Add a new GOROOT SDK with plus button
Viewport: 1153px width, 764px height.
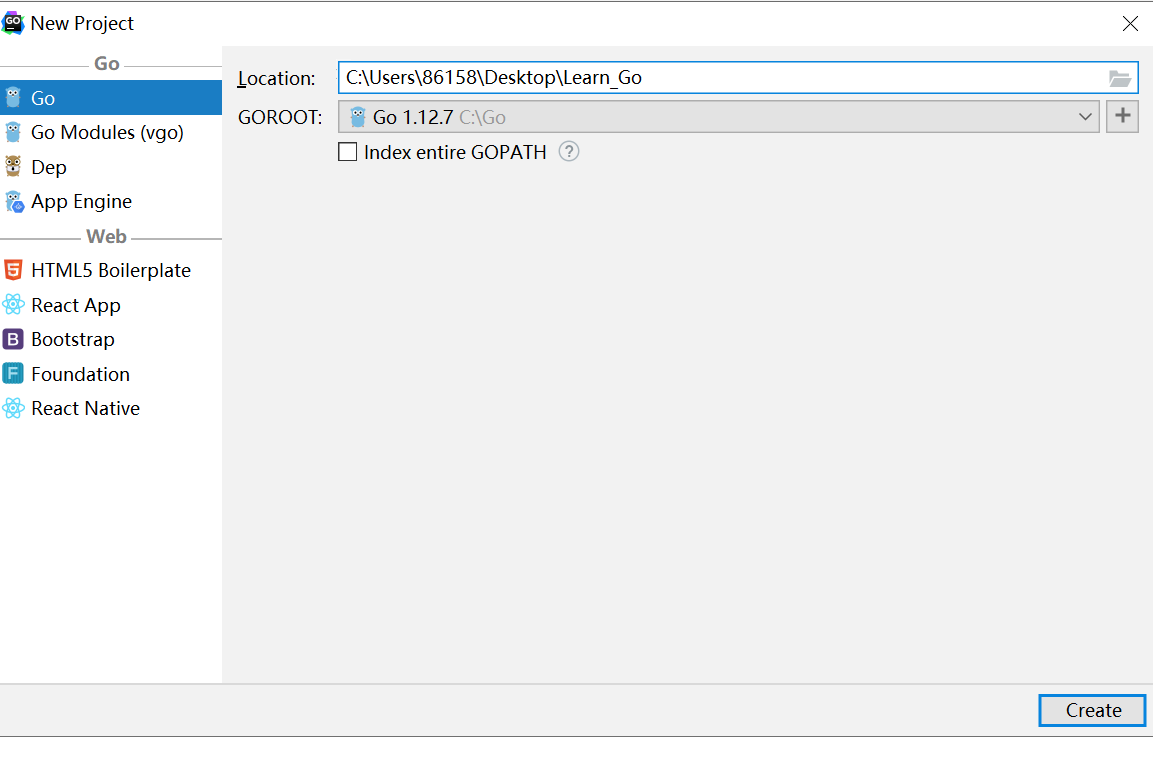click(1122, 116)
